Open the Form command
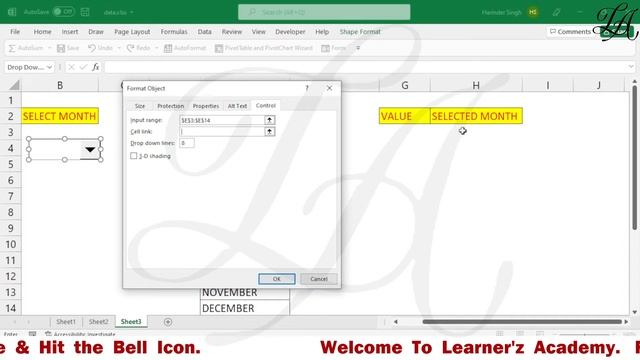 pyautogui.click(x=333, y=48)
